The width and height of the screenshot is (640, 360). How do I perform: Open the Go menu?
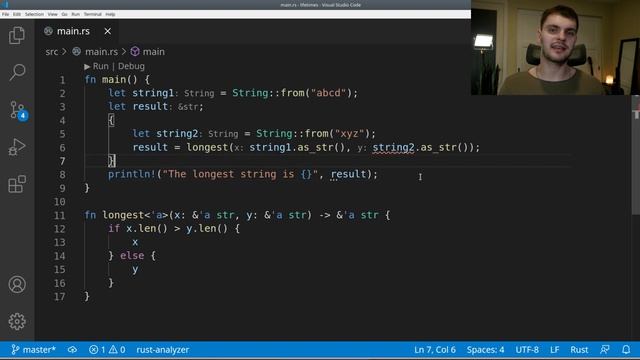point(64,14)
